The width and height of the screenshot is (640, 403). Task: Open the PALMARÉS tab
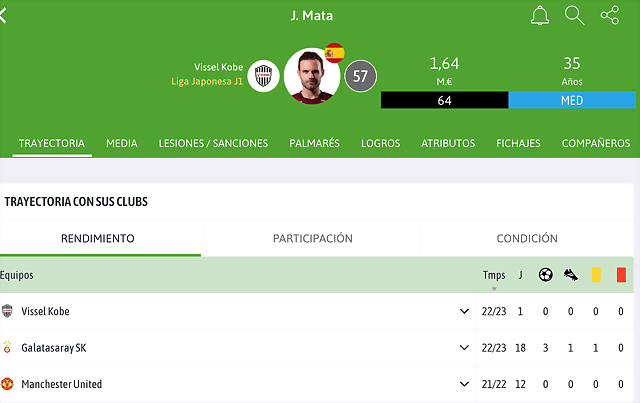pyautogui.click(x=314, y=143)
